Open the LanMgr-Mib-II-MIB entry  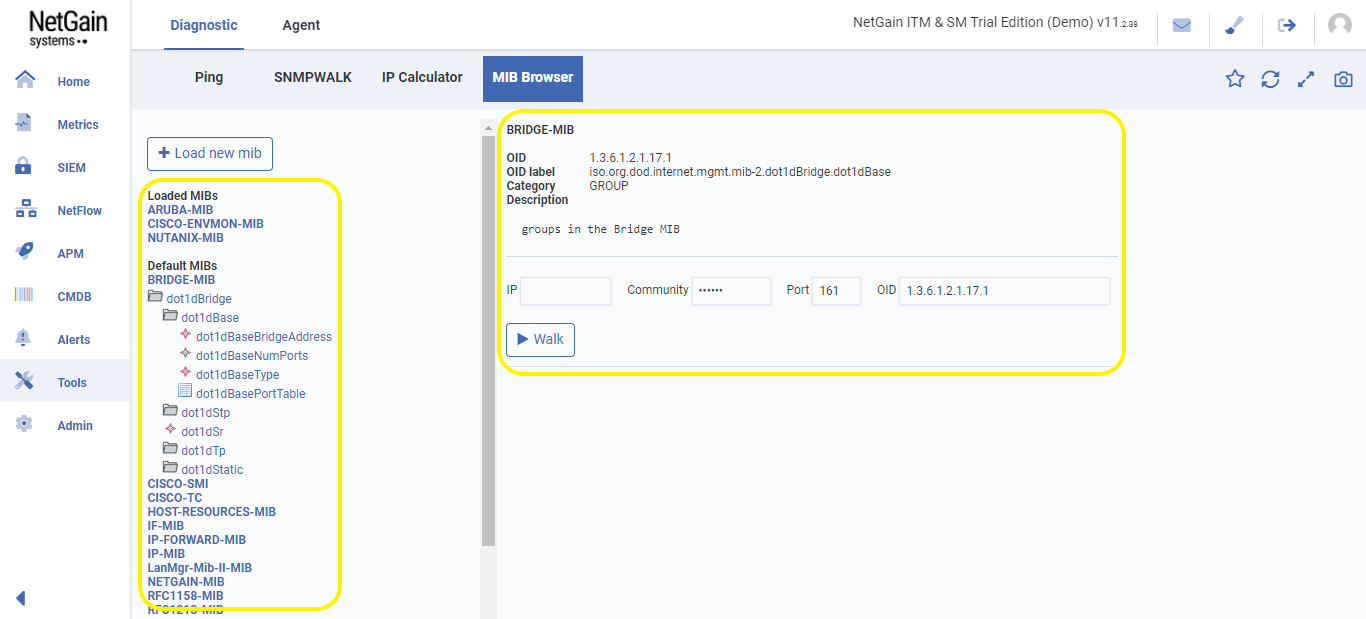[x=200, y=568]
